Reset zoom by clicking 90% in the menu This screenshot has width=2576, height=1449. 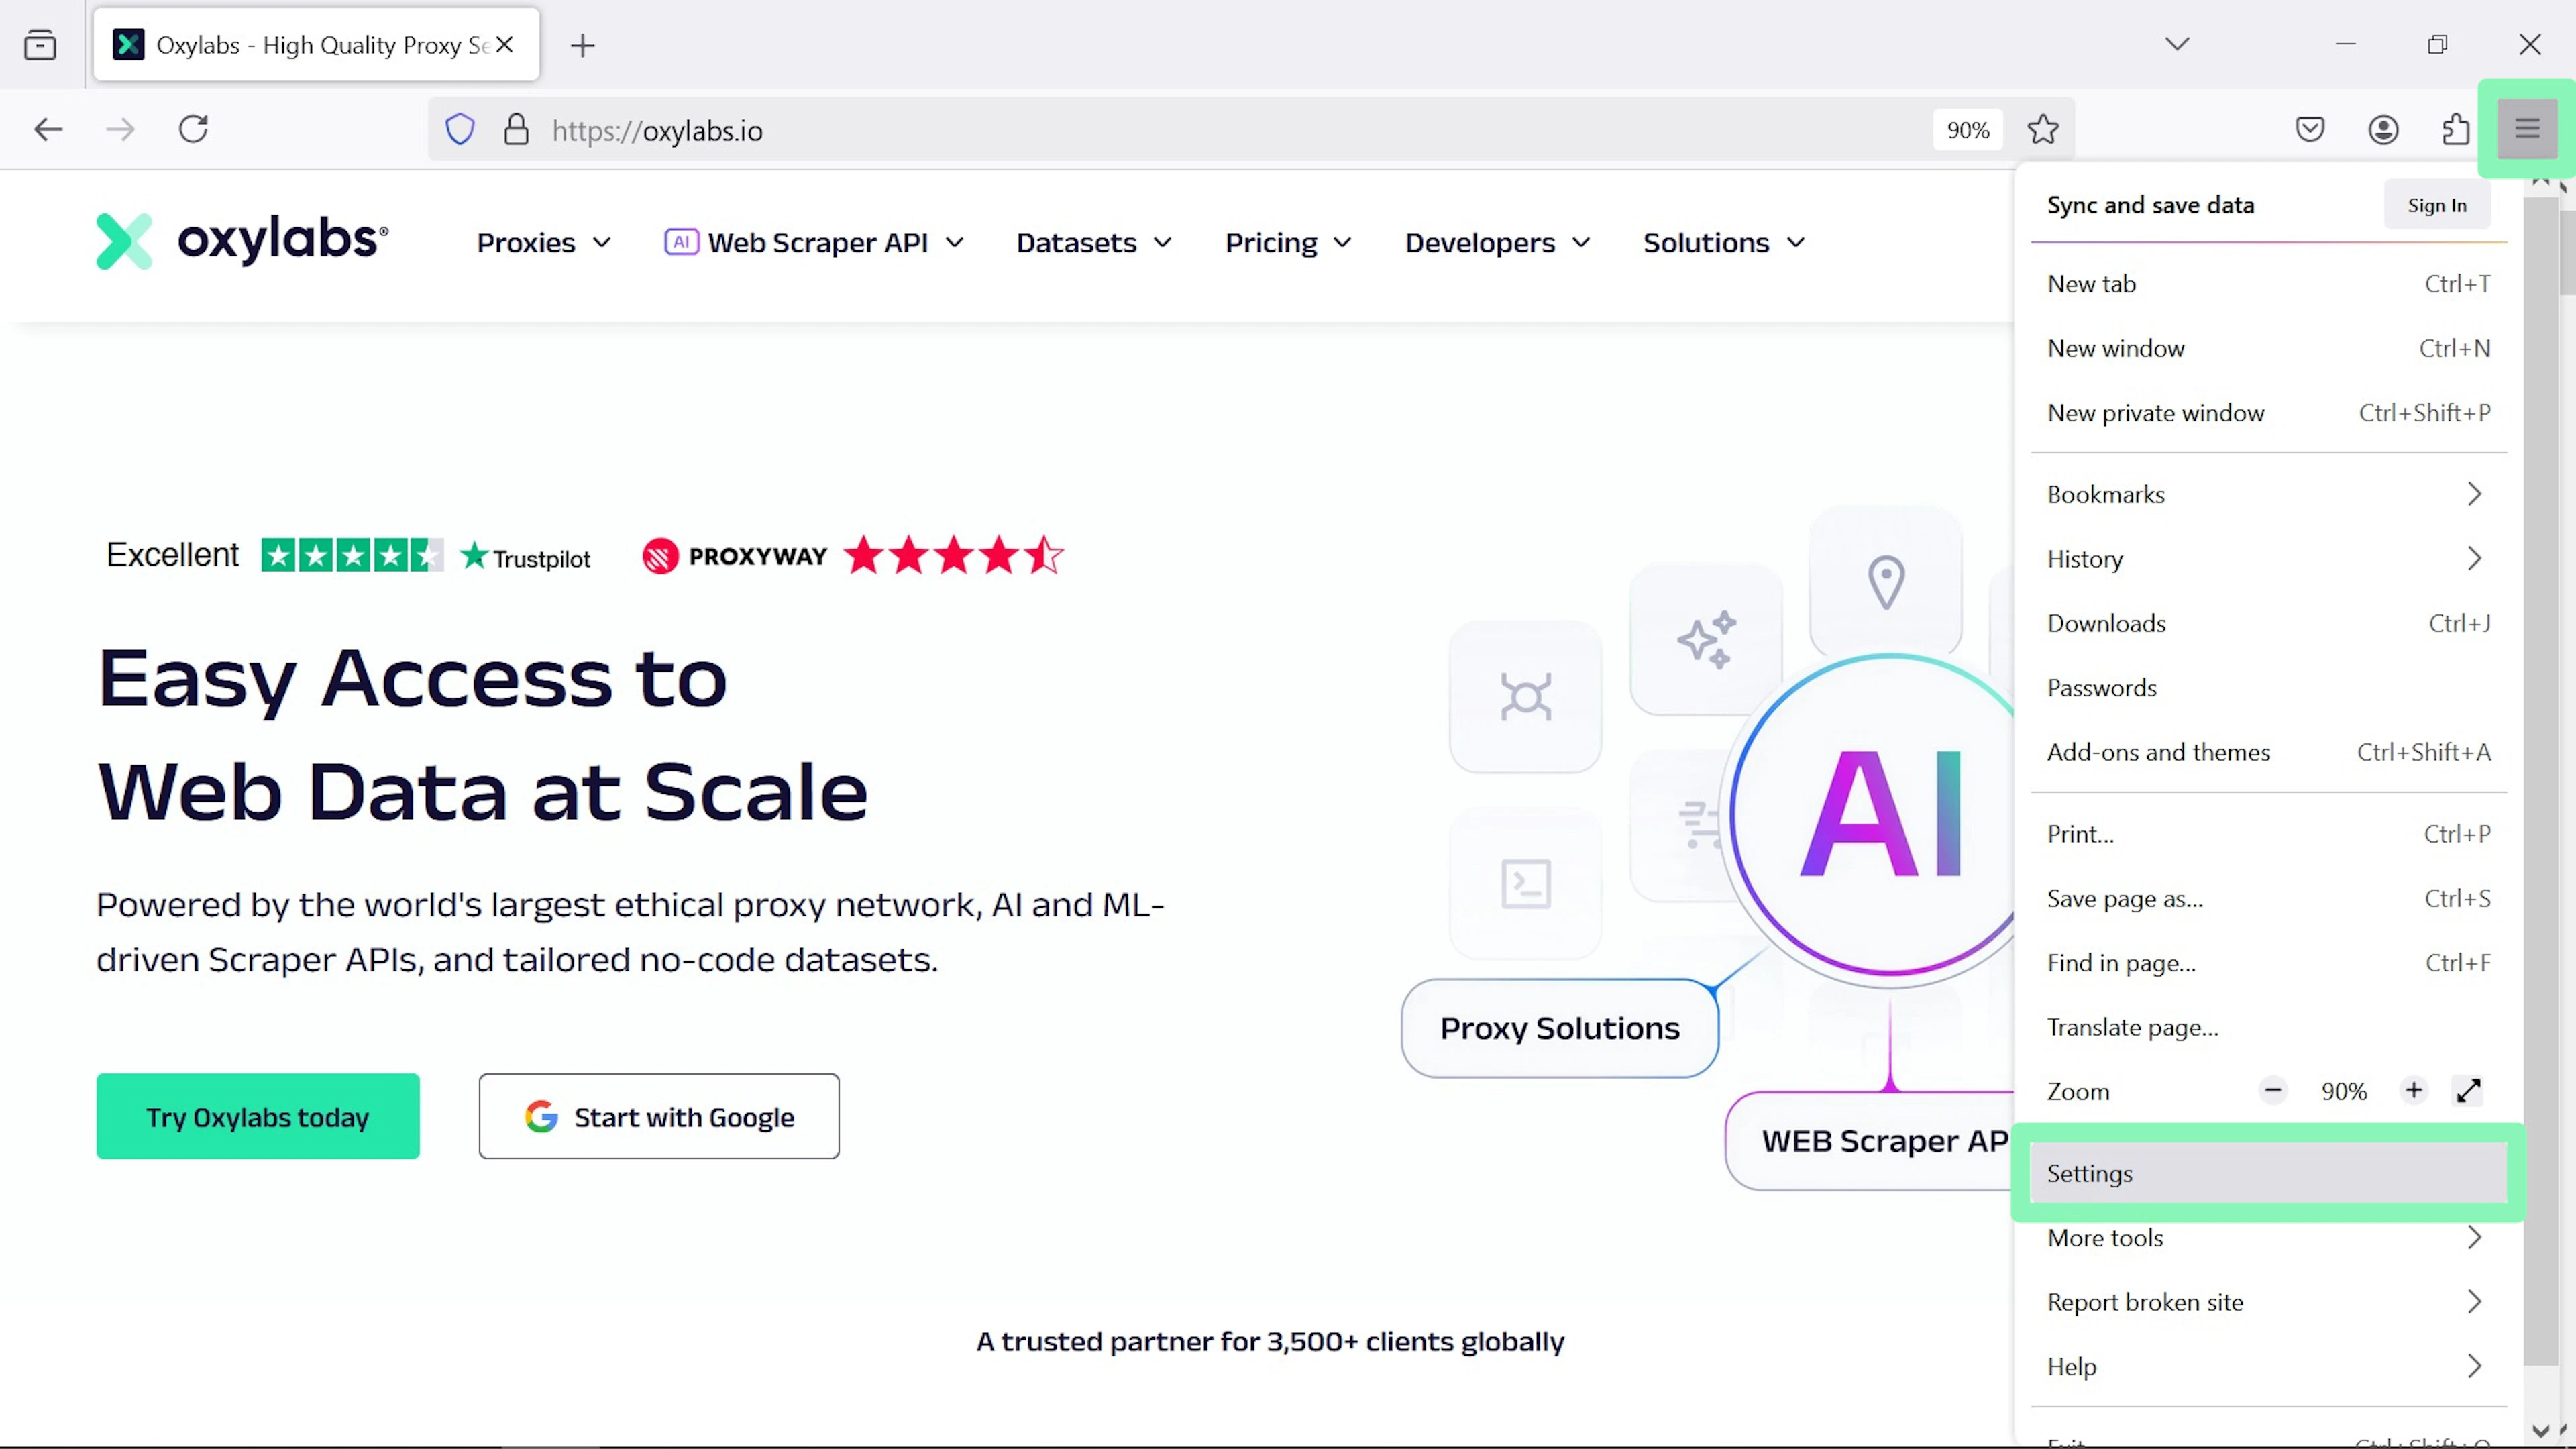[2344, 1092]
